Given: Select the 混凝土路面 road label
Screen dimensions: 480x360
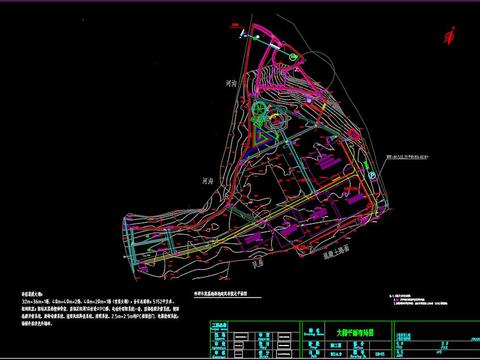Looking at the screenshot, I should pyautogui.click(x=336, y=253).
